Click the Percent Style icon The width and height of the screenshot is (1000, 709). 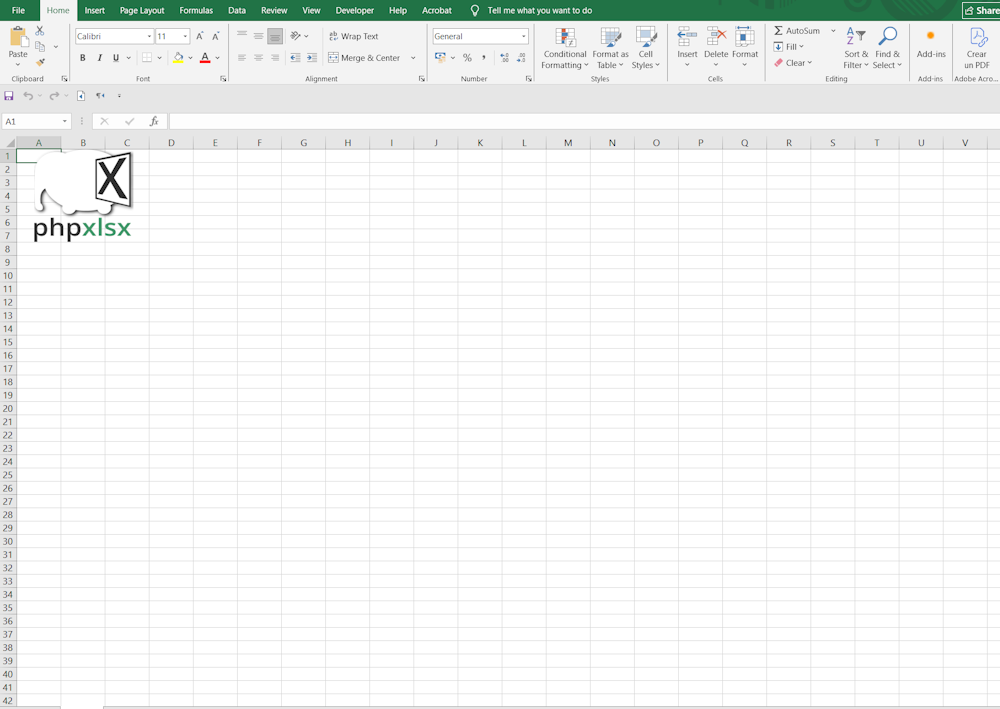467,58
